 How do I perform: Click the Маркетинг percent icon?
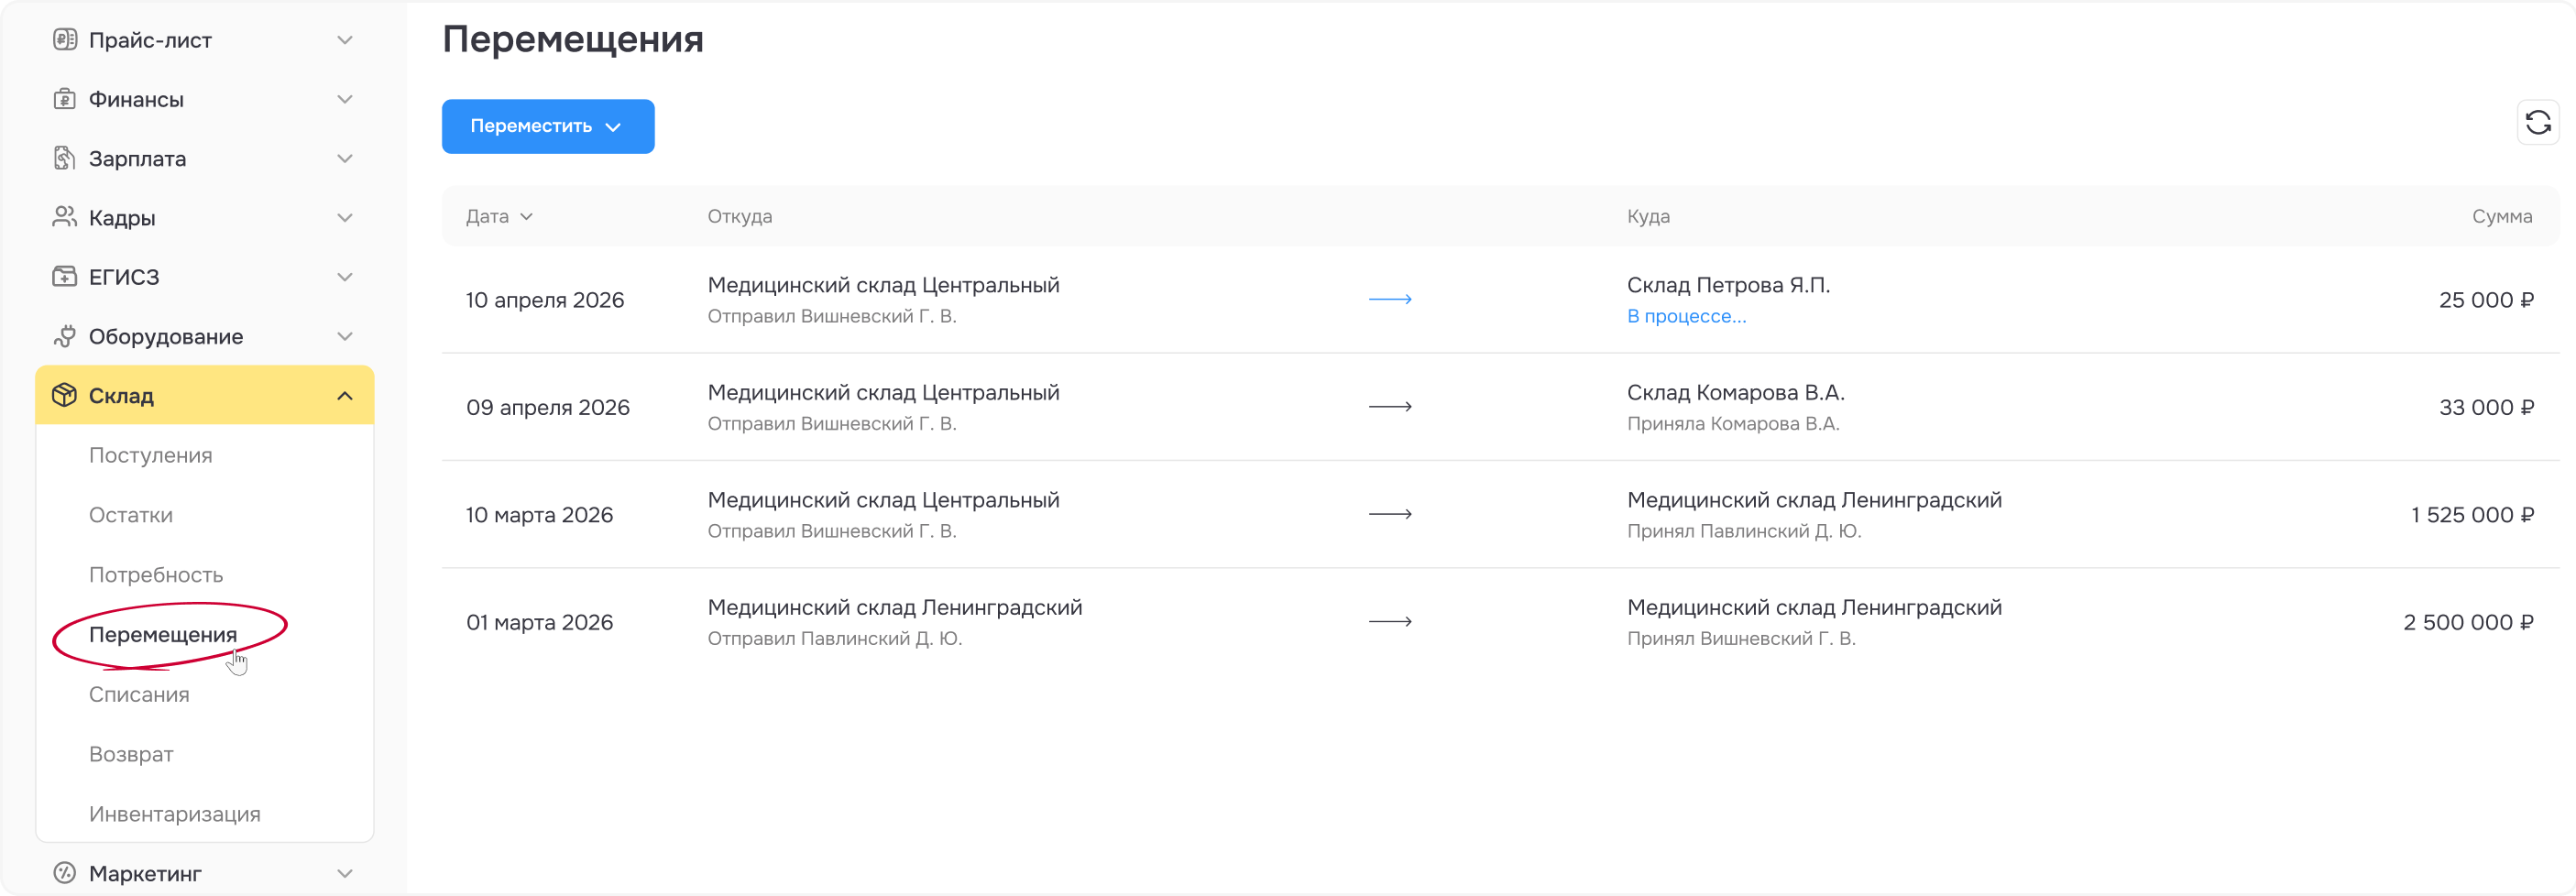[65, 873]
